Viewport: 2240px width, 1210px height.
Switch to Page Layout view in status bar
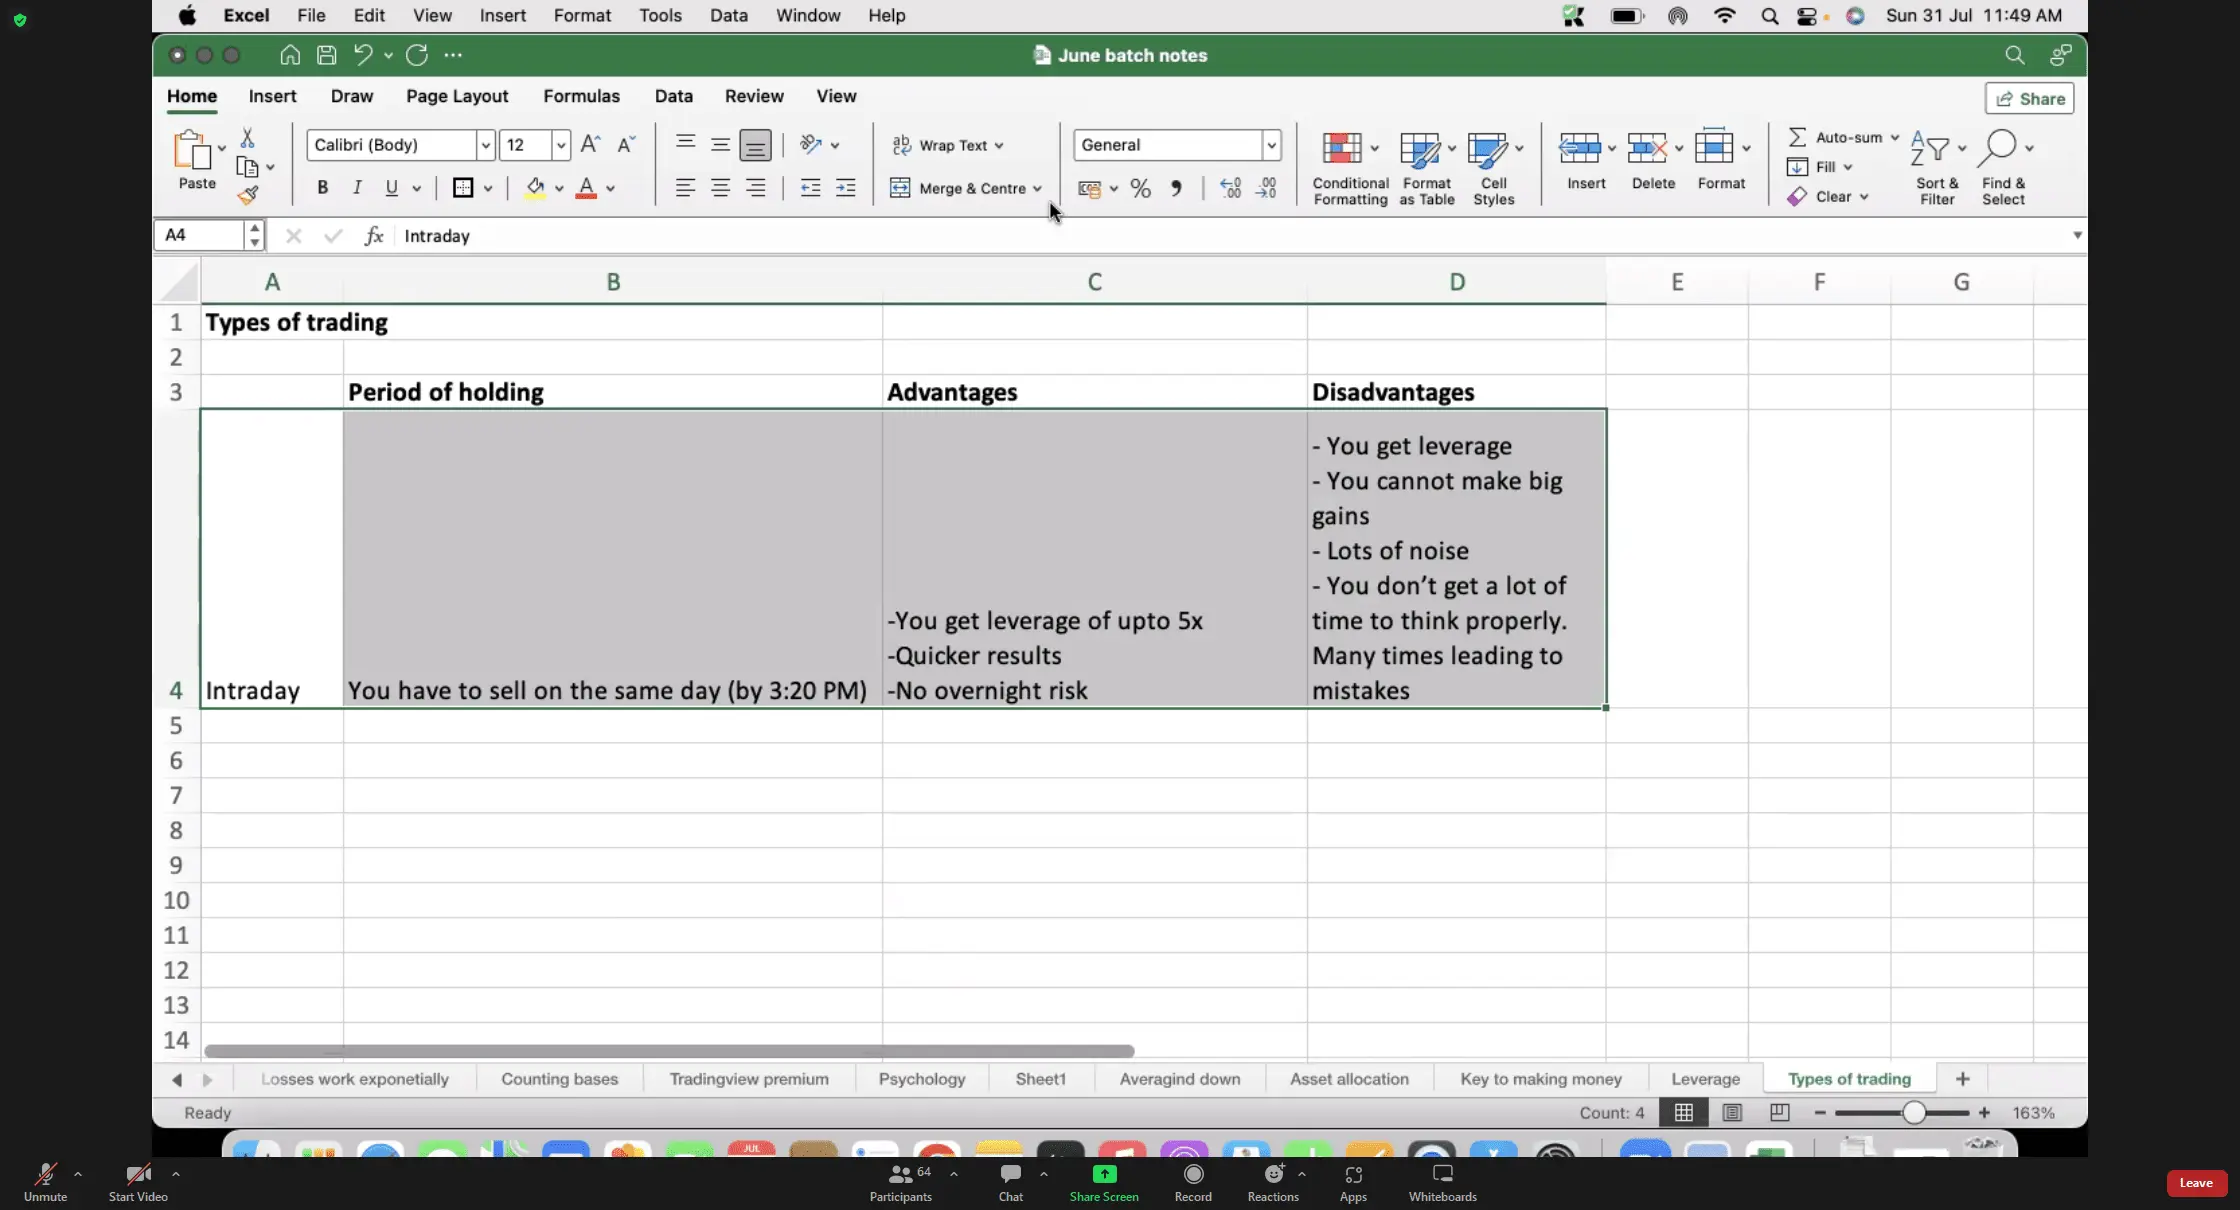(x=1732, y=1112)
